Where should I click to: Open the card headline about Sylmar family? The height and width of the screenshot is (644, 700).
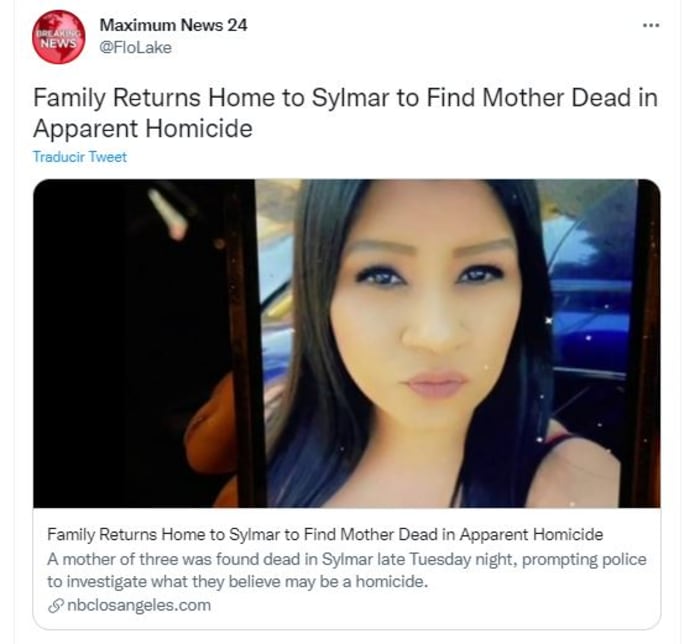tap(325, 534)
